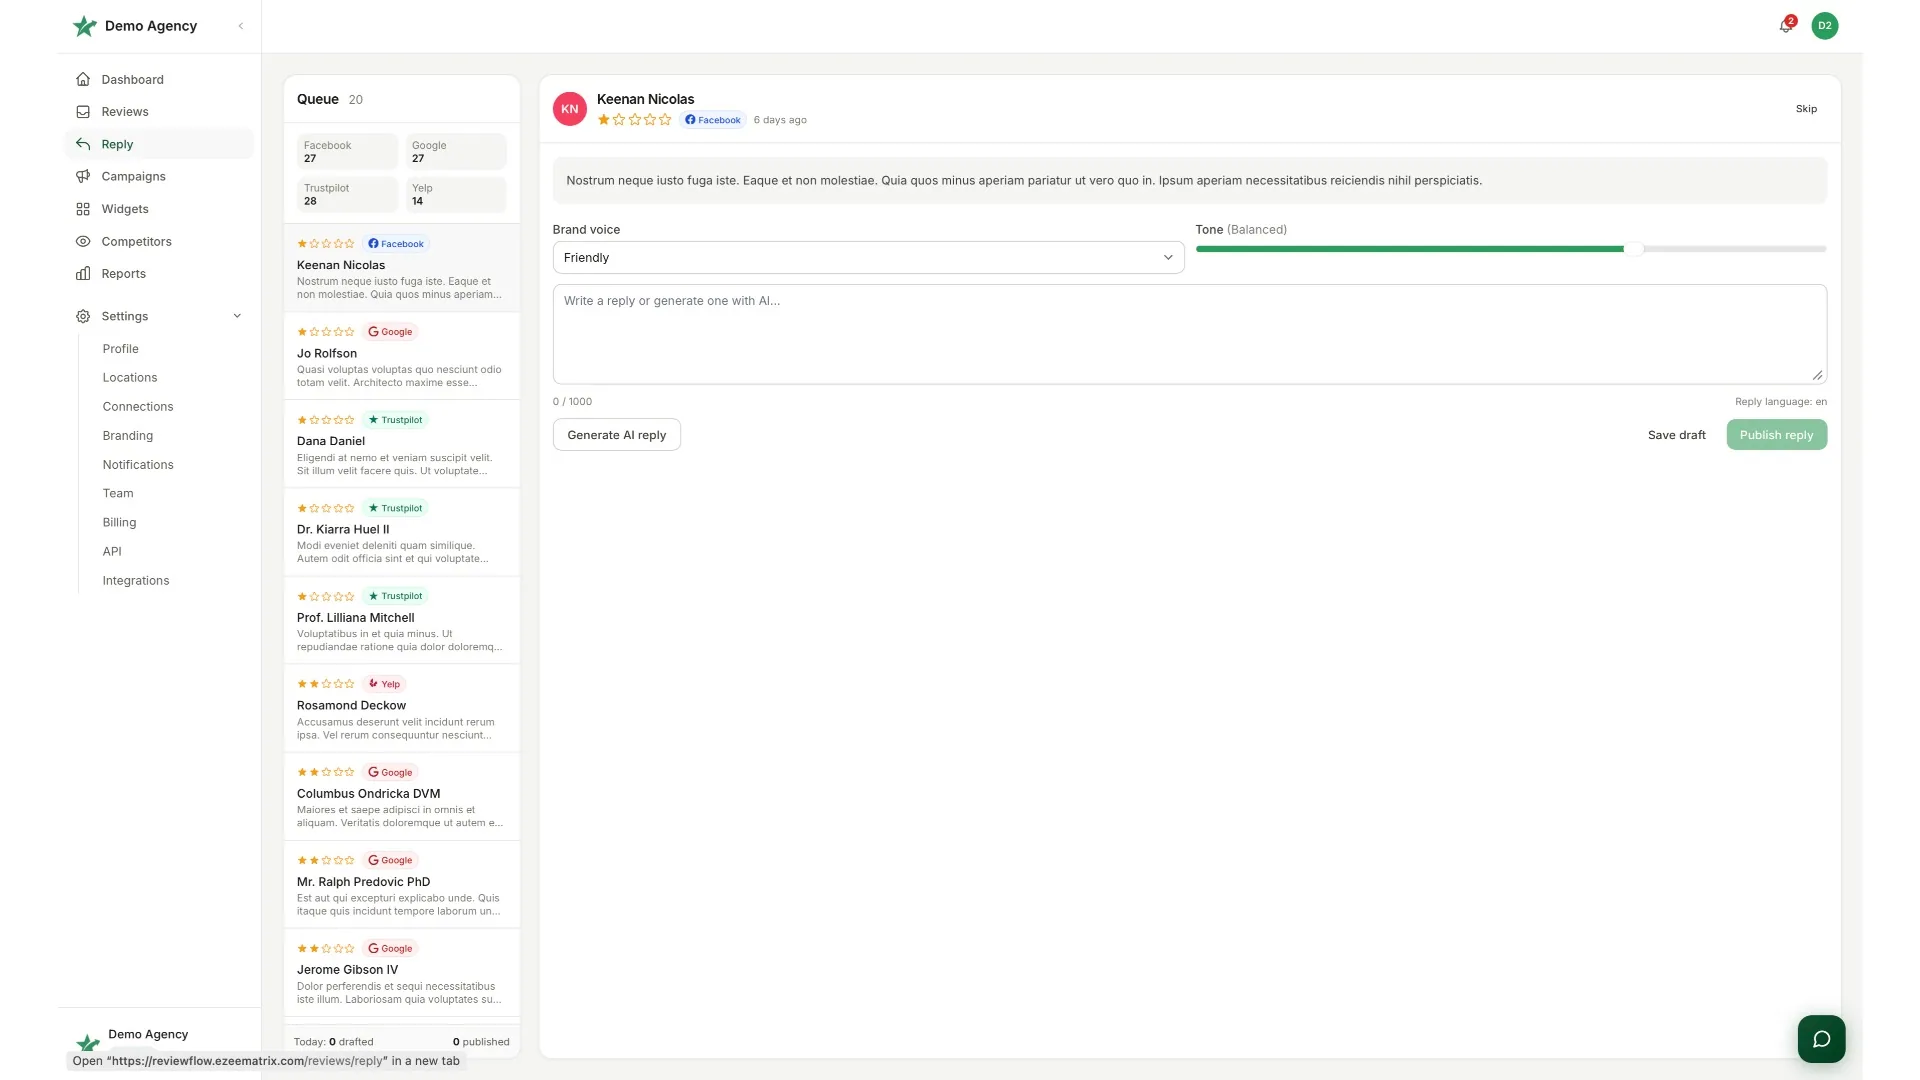This screenshot has height=1080, width=1920.
Task: Click the Competitors eye icon
Action: click(x=83, y=241)
